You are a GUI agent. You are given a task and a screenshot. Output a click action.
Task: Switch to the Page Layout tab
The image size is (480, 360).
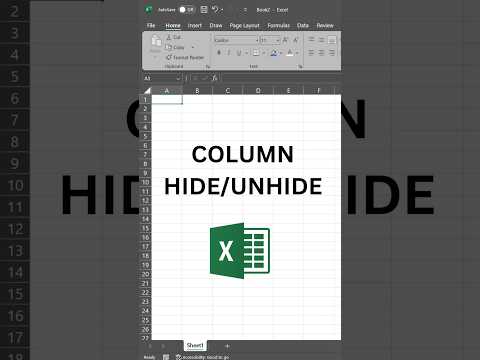click(x=244, y=25)
